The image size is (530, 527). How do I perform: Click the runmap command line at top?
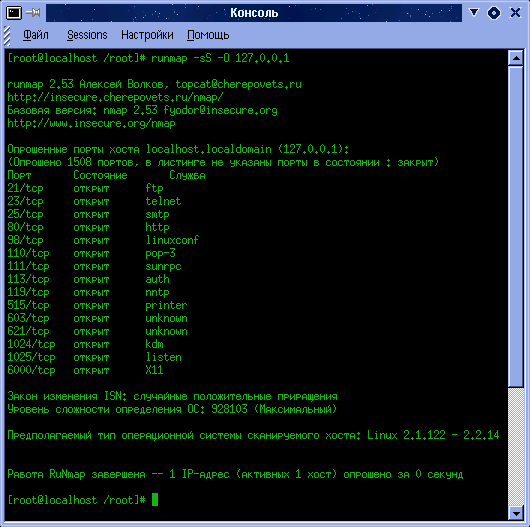(148, 58)
